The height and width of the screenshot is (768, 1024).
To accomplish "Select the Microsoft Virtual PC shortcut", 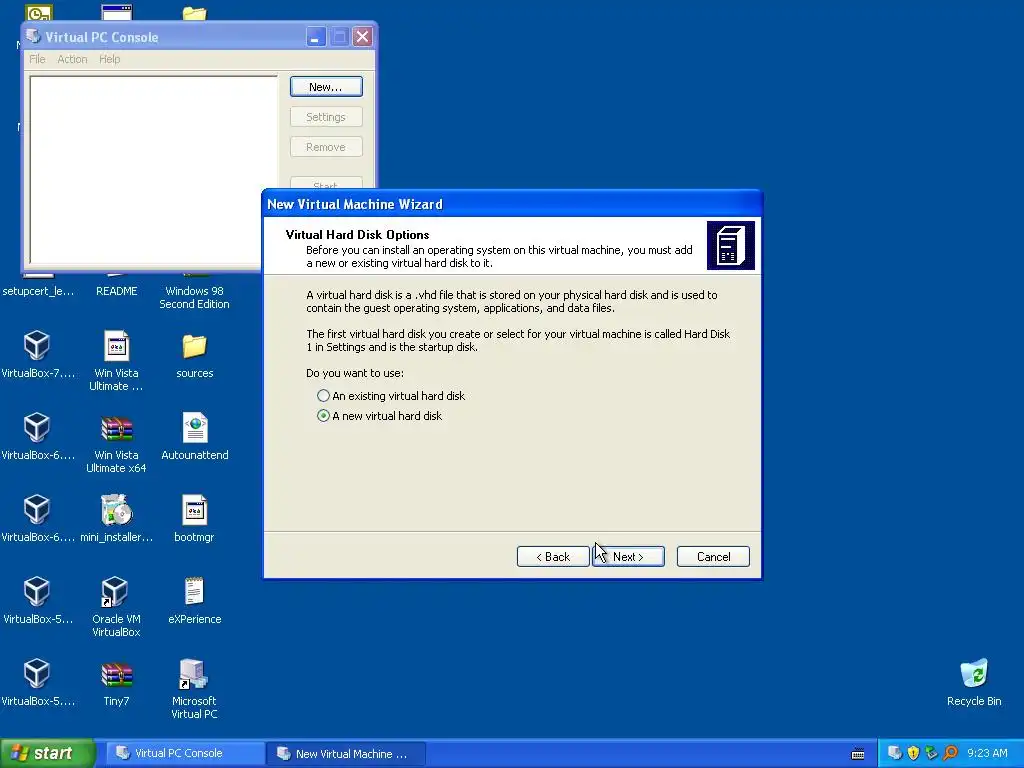I will (195, 689).
